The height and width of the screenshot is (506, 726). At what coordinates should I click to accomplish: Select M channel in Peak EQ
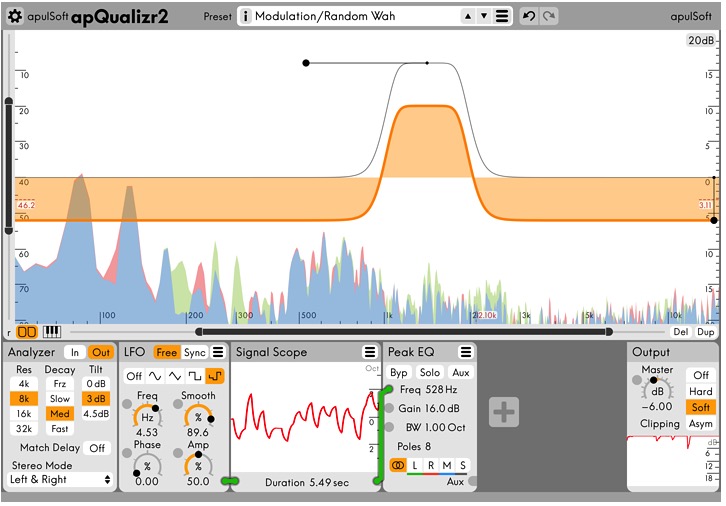(447, 465)
